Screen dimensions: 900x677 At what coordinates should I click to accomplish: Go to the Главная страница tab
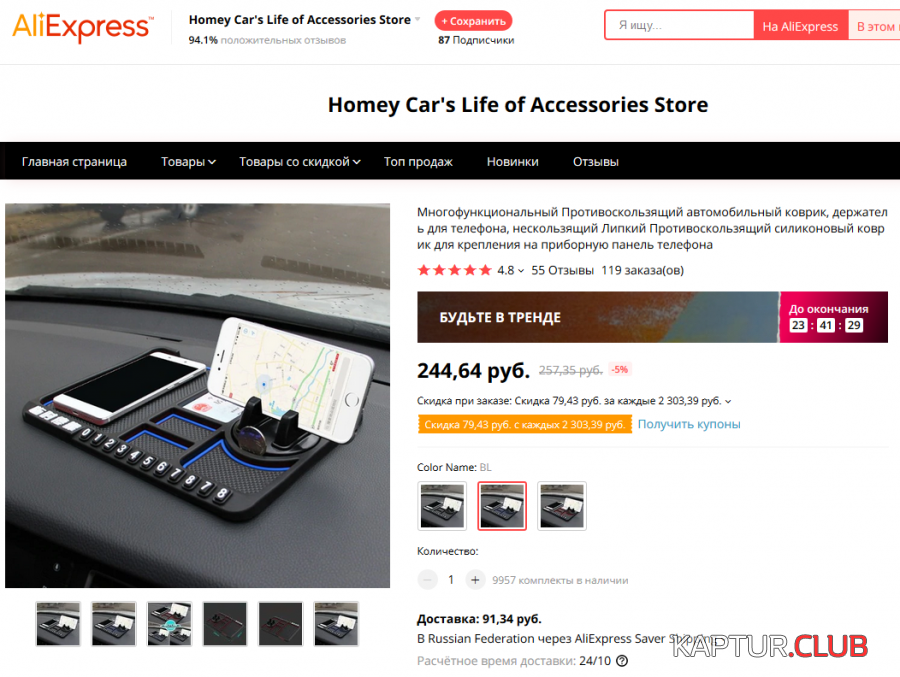coord(74,162)
